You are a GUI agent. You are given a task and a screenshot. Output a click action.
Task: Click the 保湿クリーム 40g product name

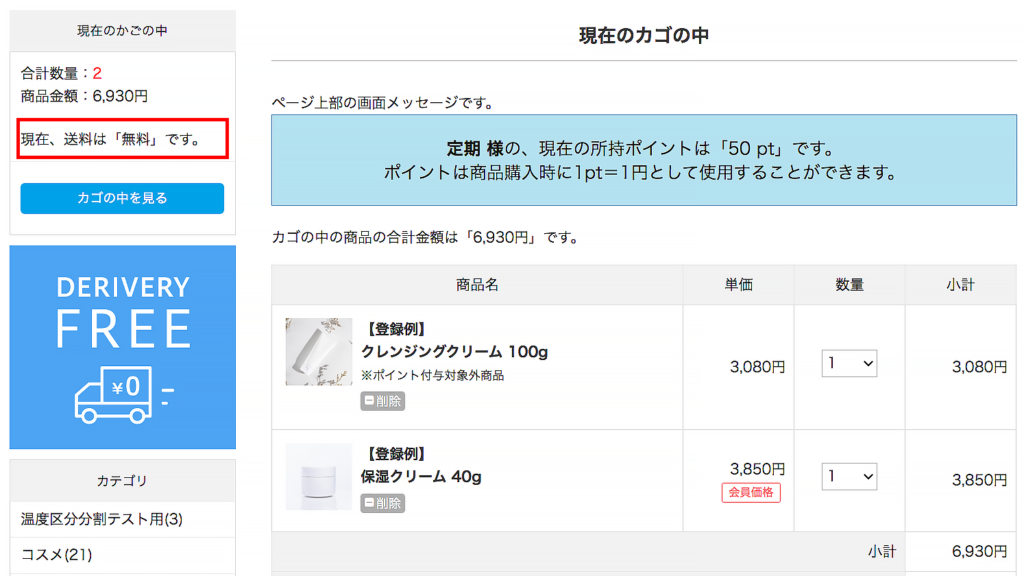421,477
